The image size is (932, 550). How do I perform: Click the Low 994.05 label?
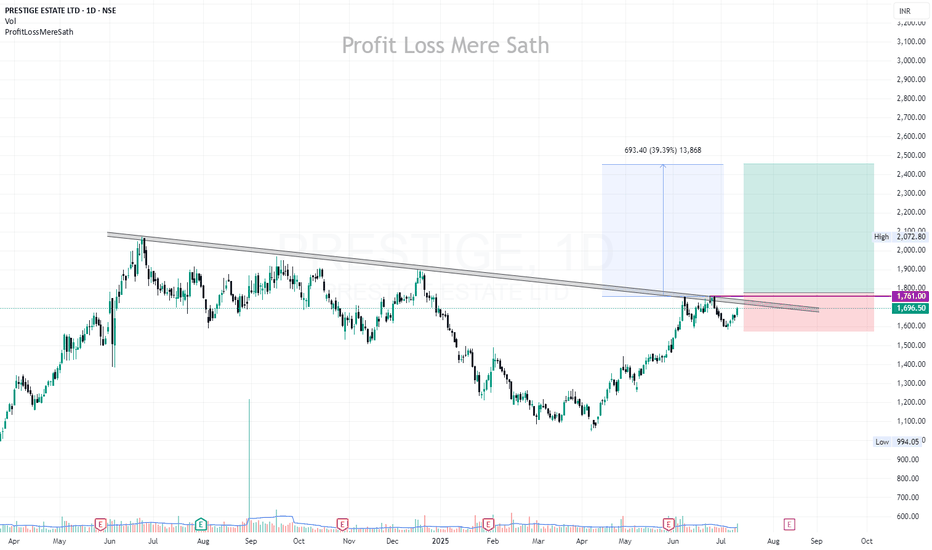click(898, 442)
